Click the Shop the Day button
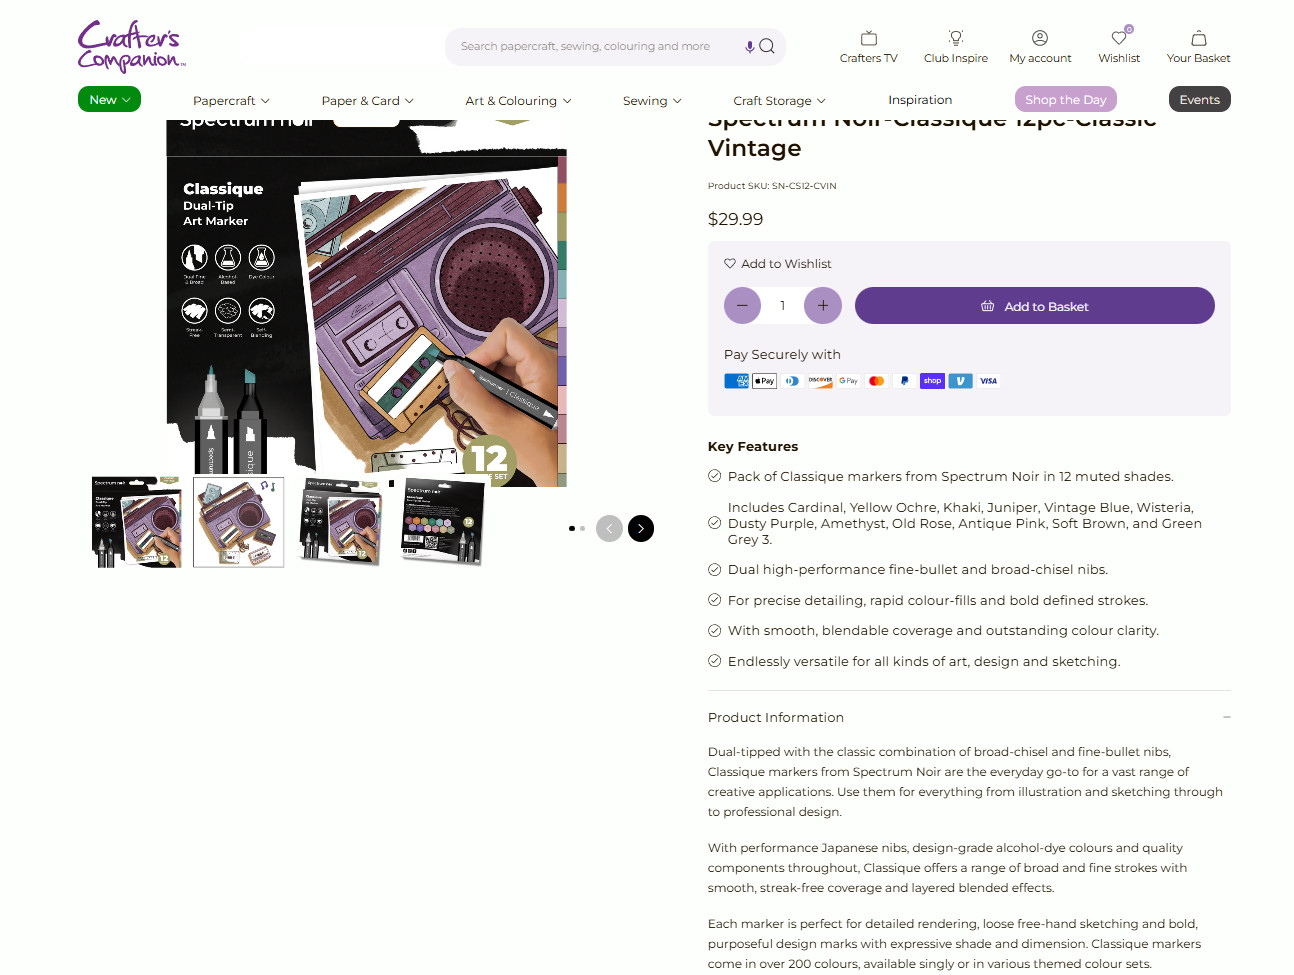The image size is (1294, 975). (x=1065, y=99)
